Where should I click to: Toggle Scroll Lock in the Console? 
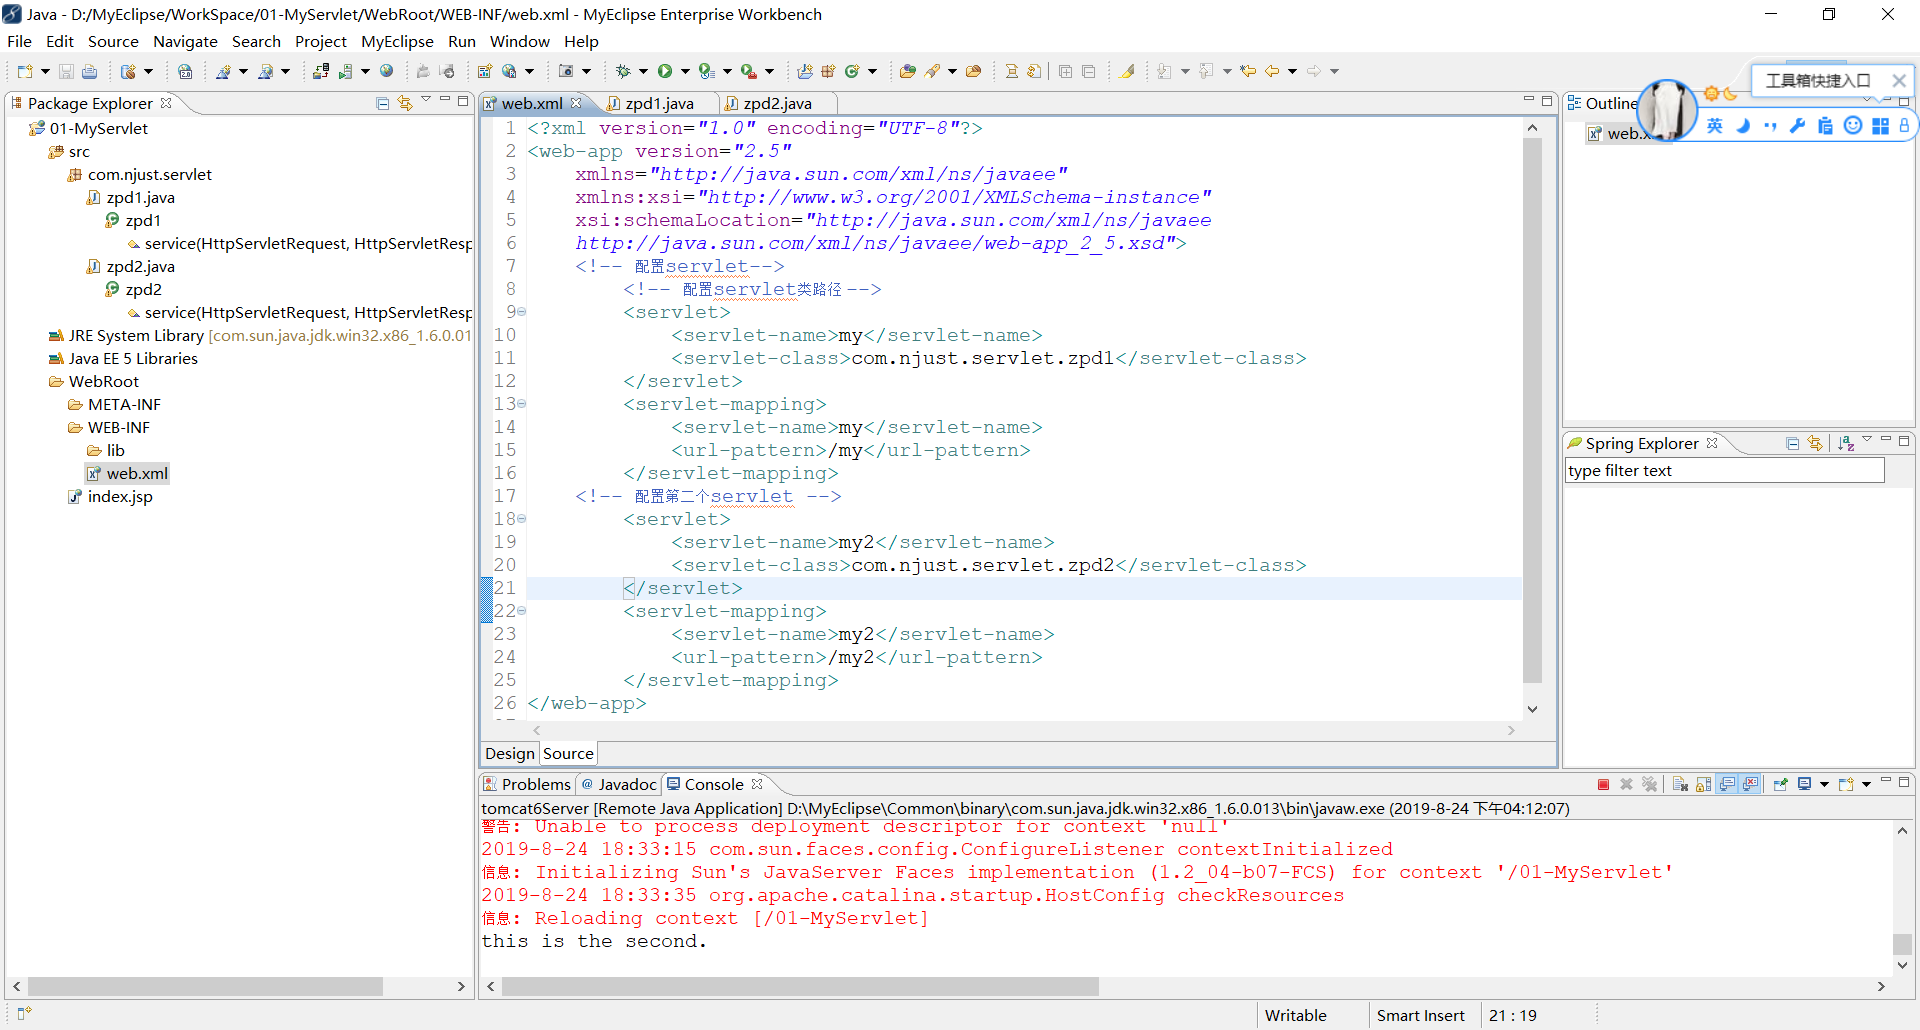[x=1703, y=784]
